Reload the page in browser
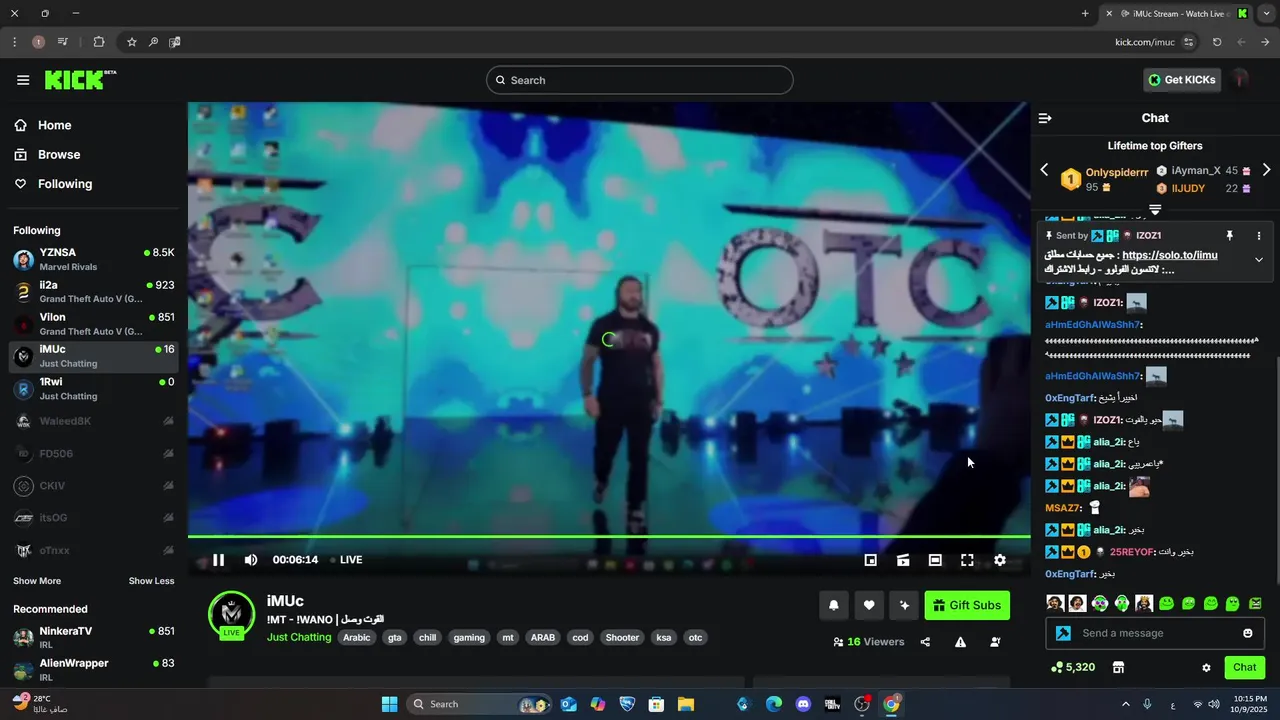Image resolution: width=1280 pixels, height=720 pixels. tap(1217, 42)
